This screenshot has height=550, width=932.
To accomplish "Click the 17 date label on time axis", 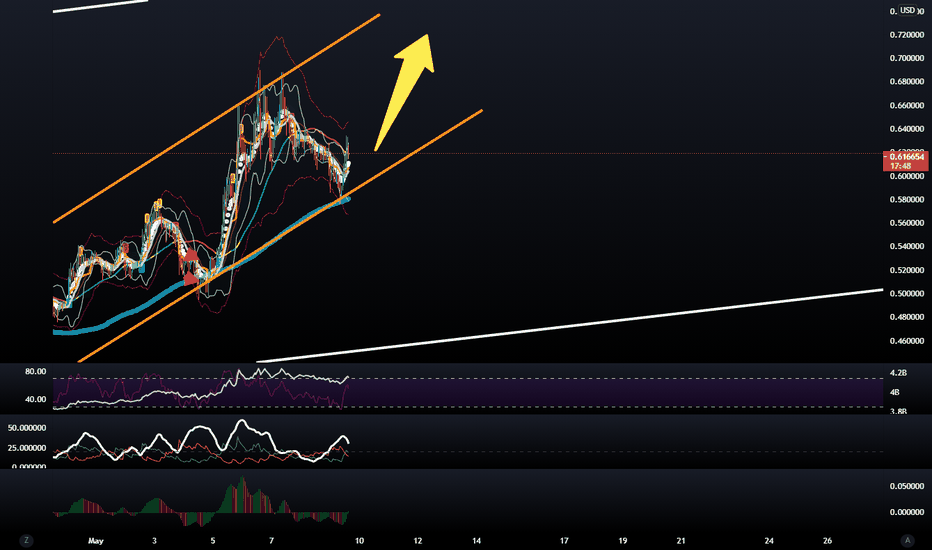I will click(x=564, y=540).
